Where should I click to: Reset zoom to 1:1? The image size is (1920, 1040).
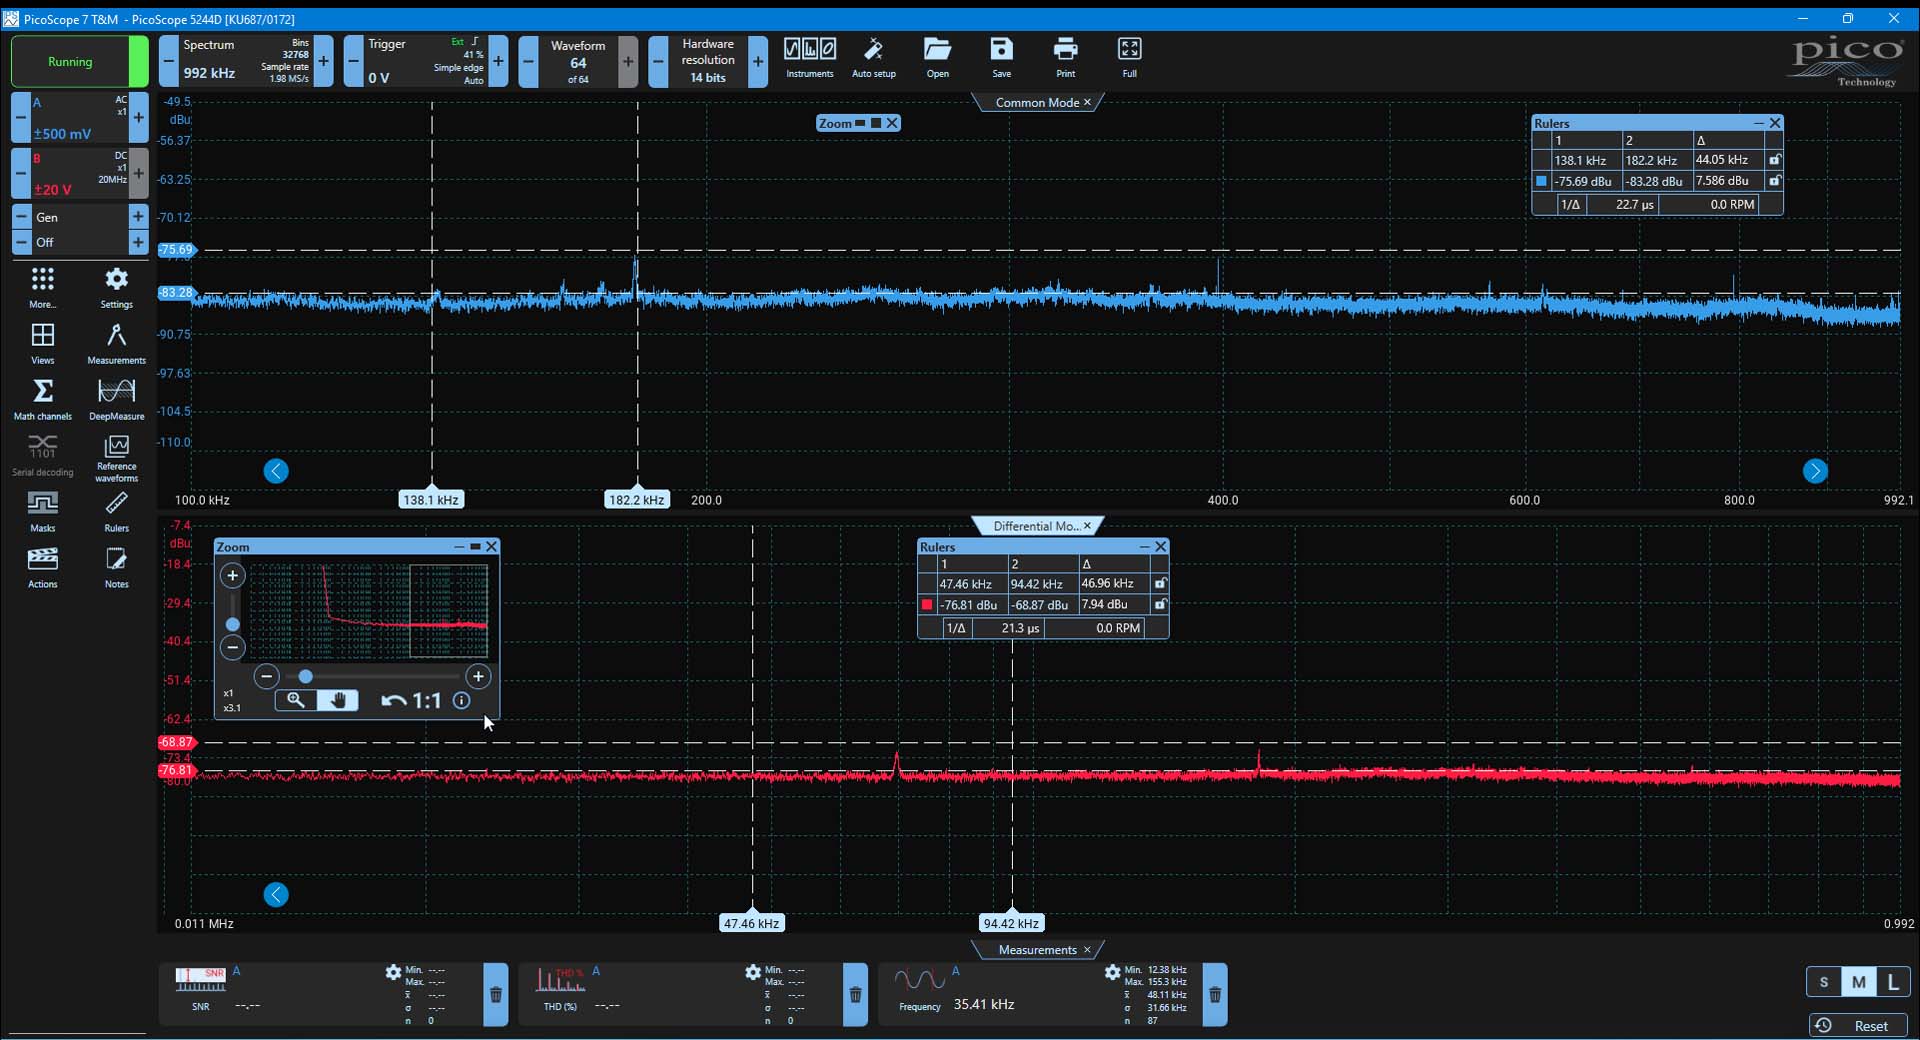point(427,701)
